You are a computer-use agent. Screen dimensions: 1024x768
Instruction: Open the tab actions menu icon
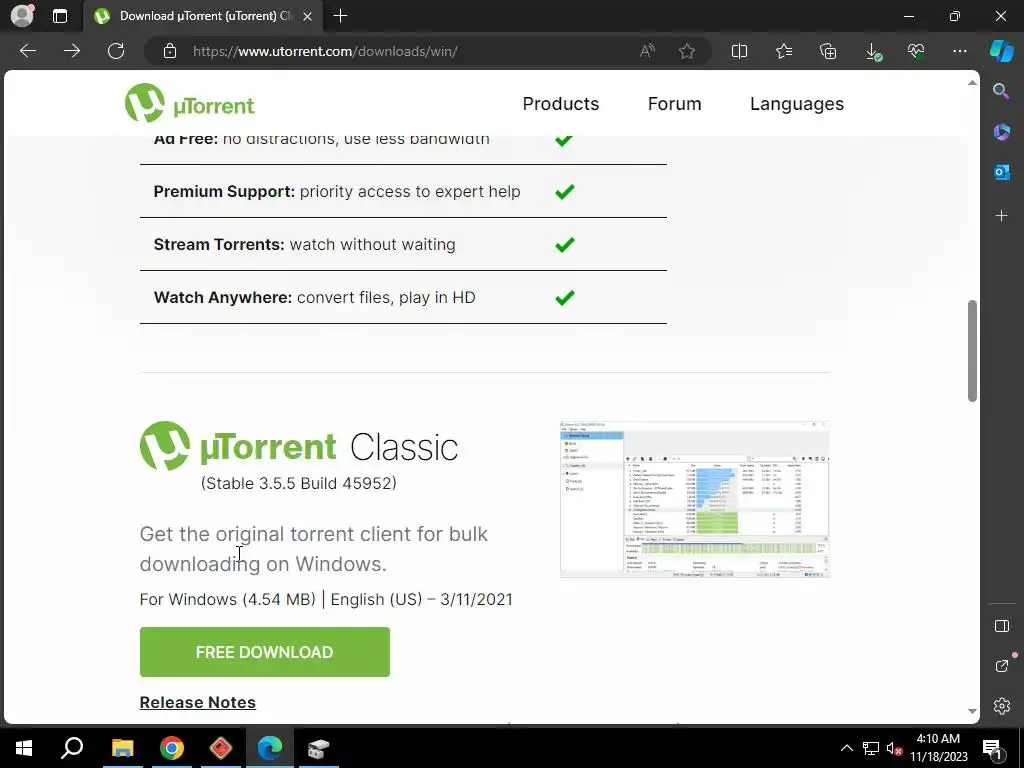point(60,16)
